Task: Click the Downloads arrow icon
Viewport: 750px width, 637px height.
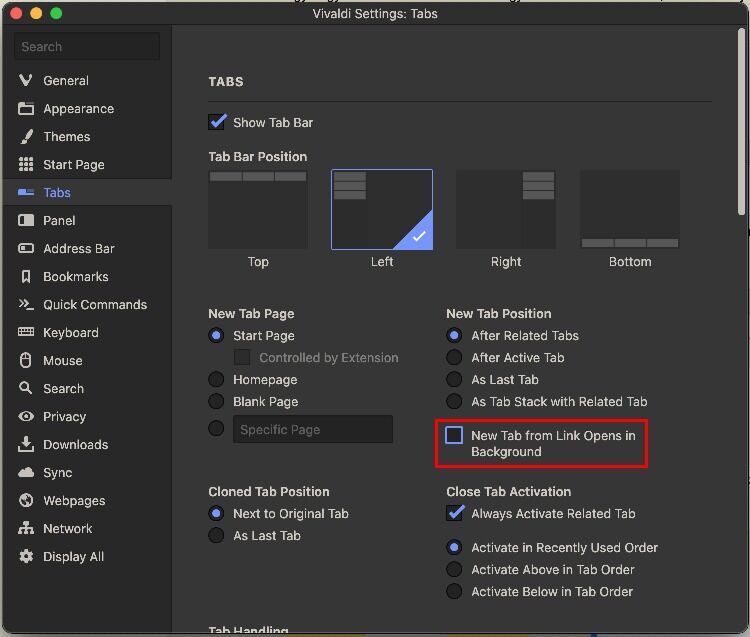Action: pos(26,444)
